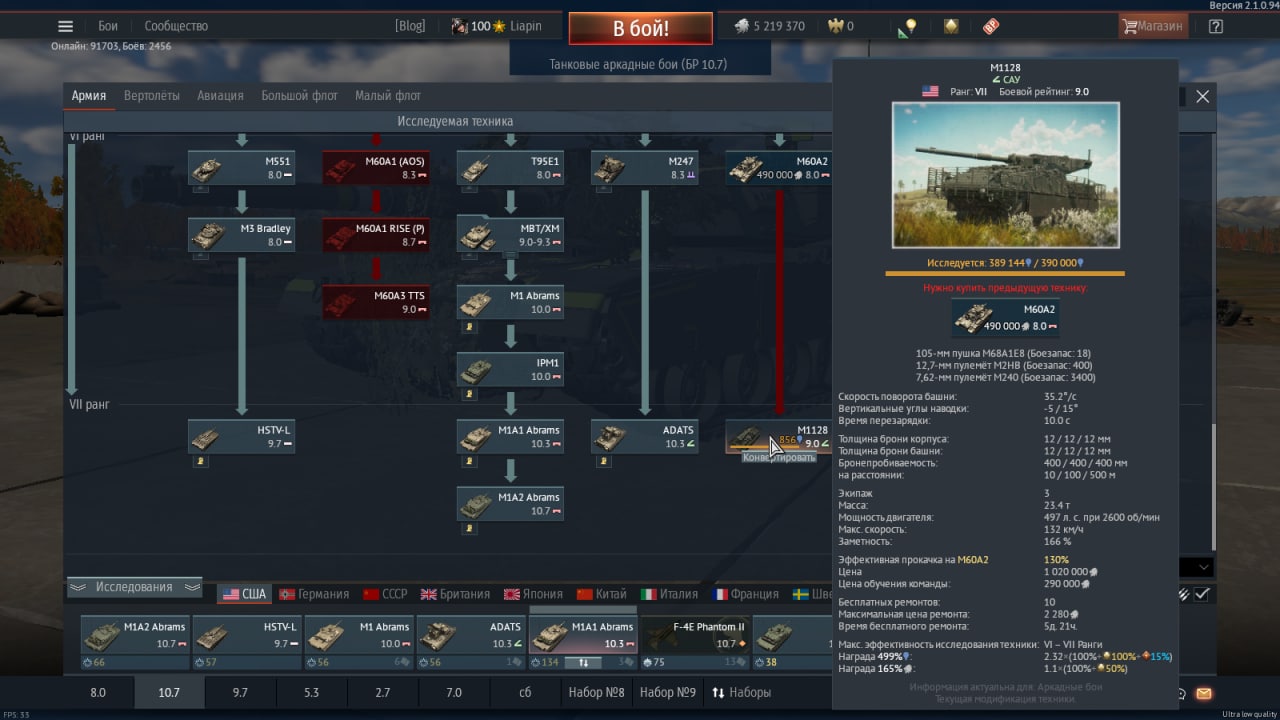Open the lightbulb research points icon

click(x=909, y=27)
